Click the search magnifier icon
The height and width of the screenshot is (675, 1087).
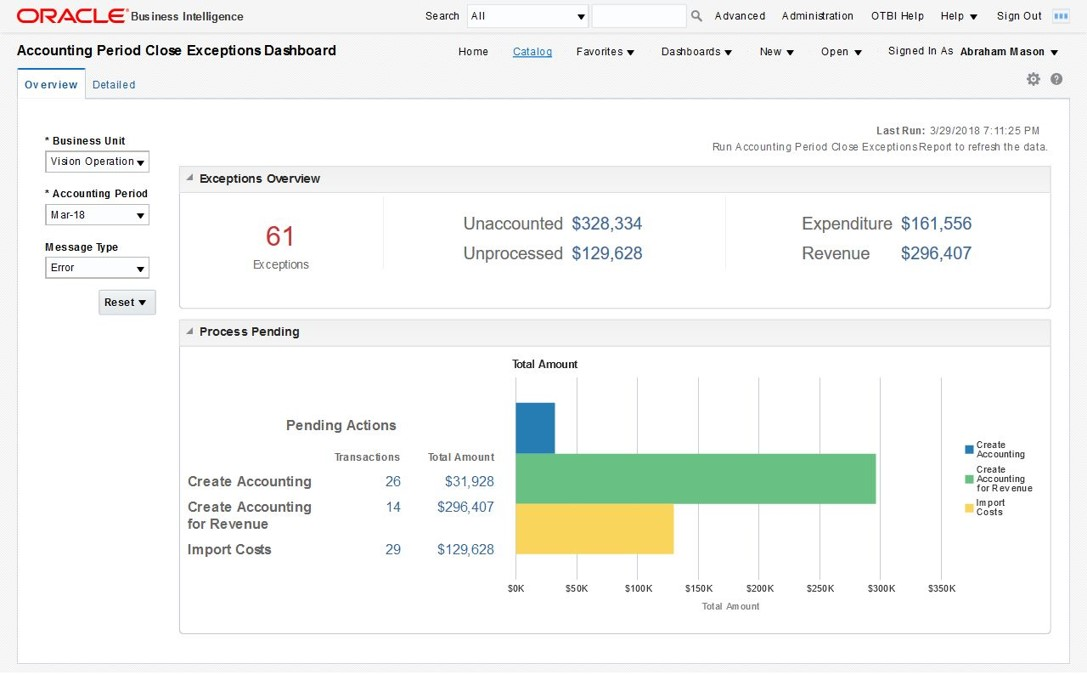(x=697, y=16)
